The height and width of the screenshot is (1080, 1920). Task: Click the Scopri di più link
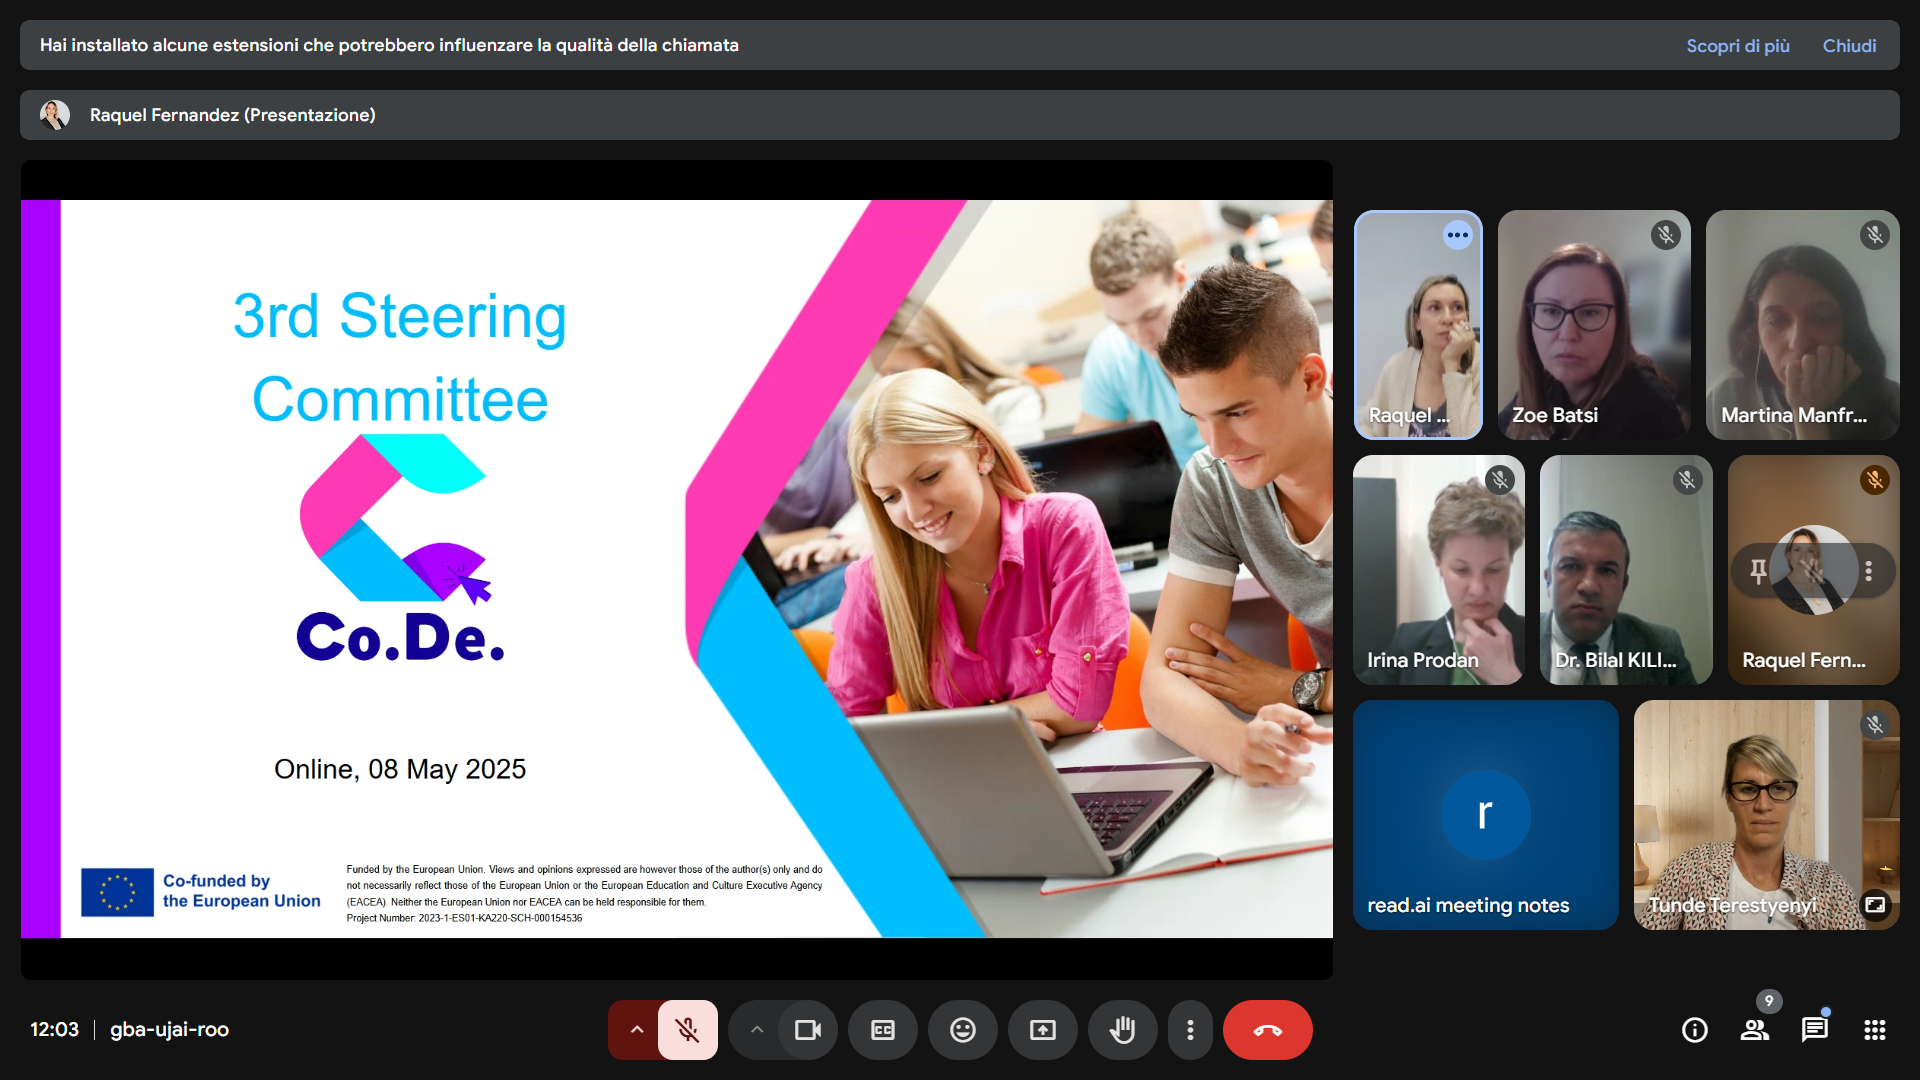[x=1737, y=46]
